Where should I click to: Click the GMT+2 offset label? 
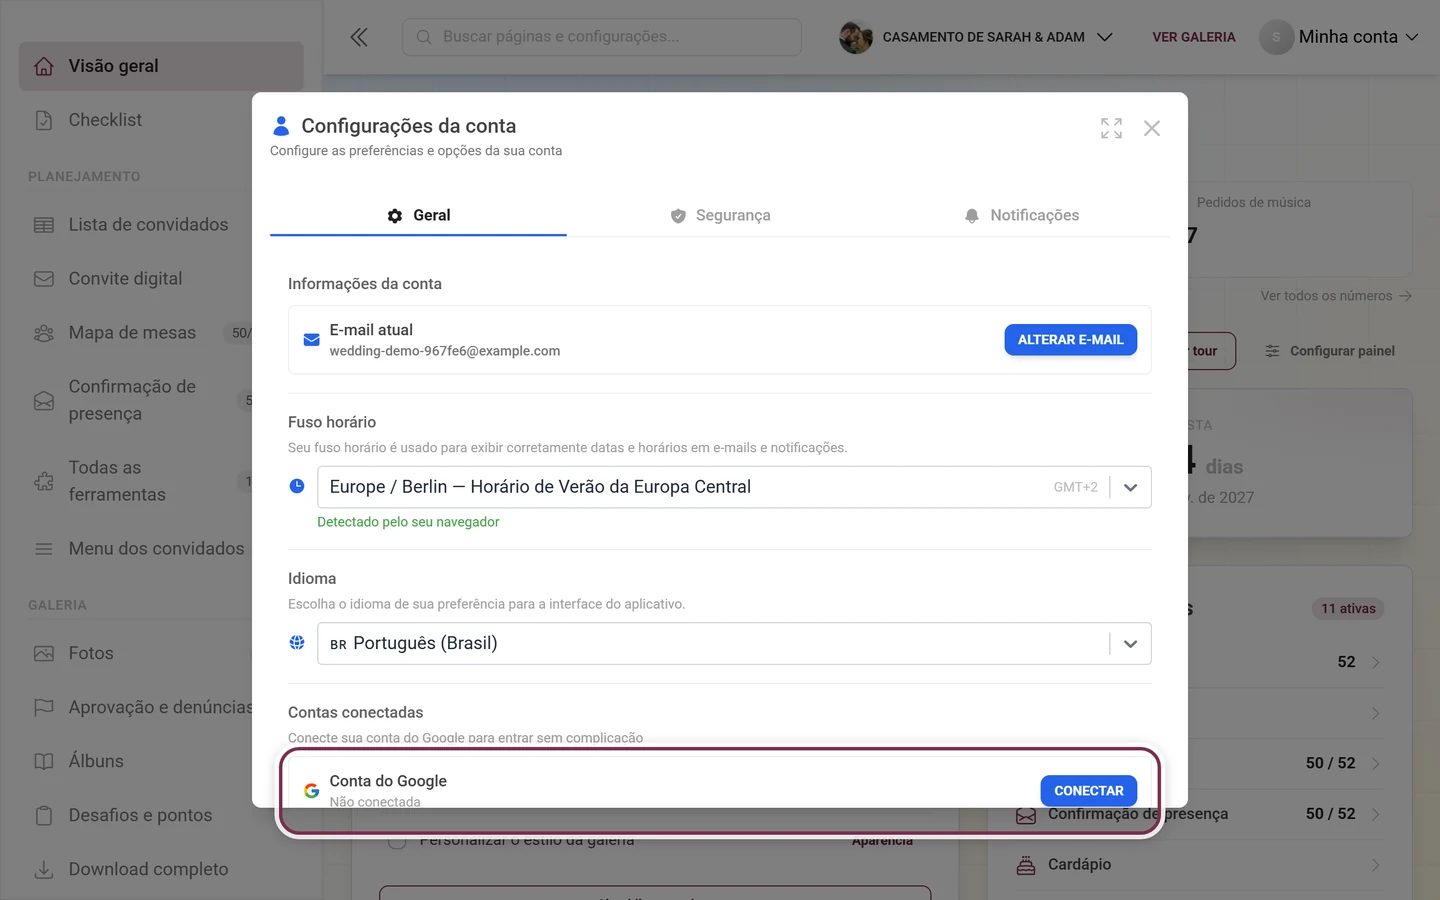click(x=1075, y=487)
